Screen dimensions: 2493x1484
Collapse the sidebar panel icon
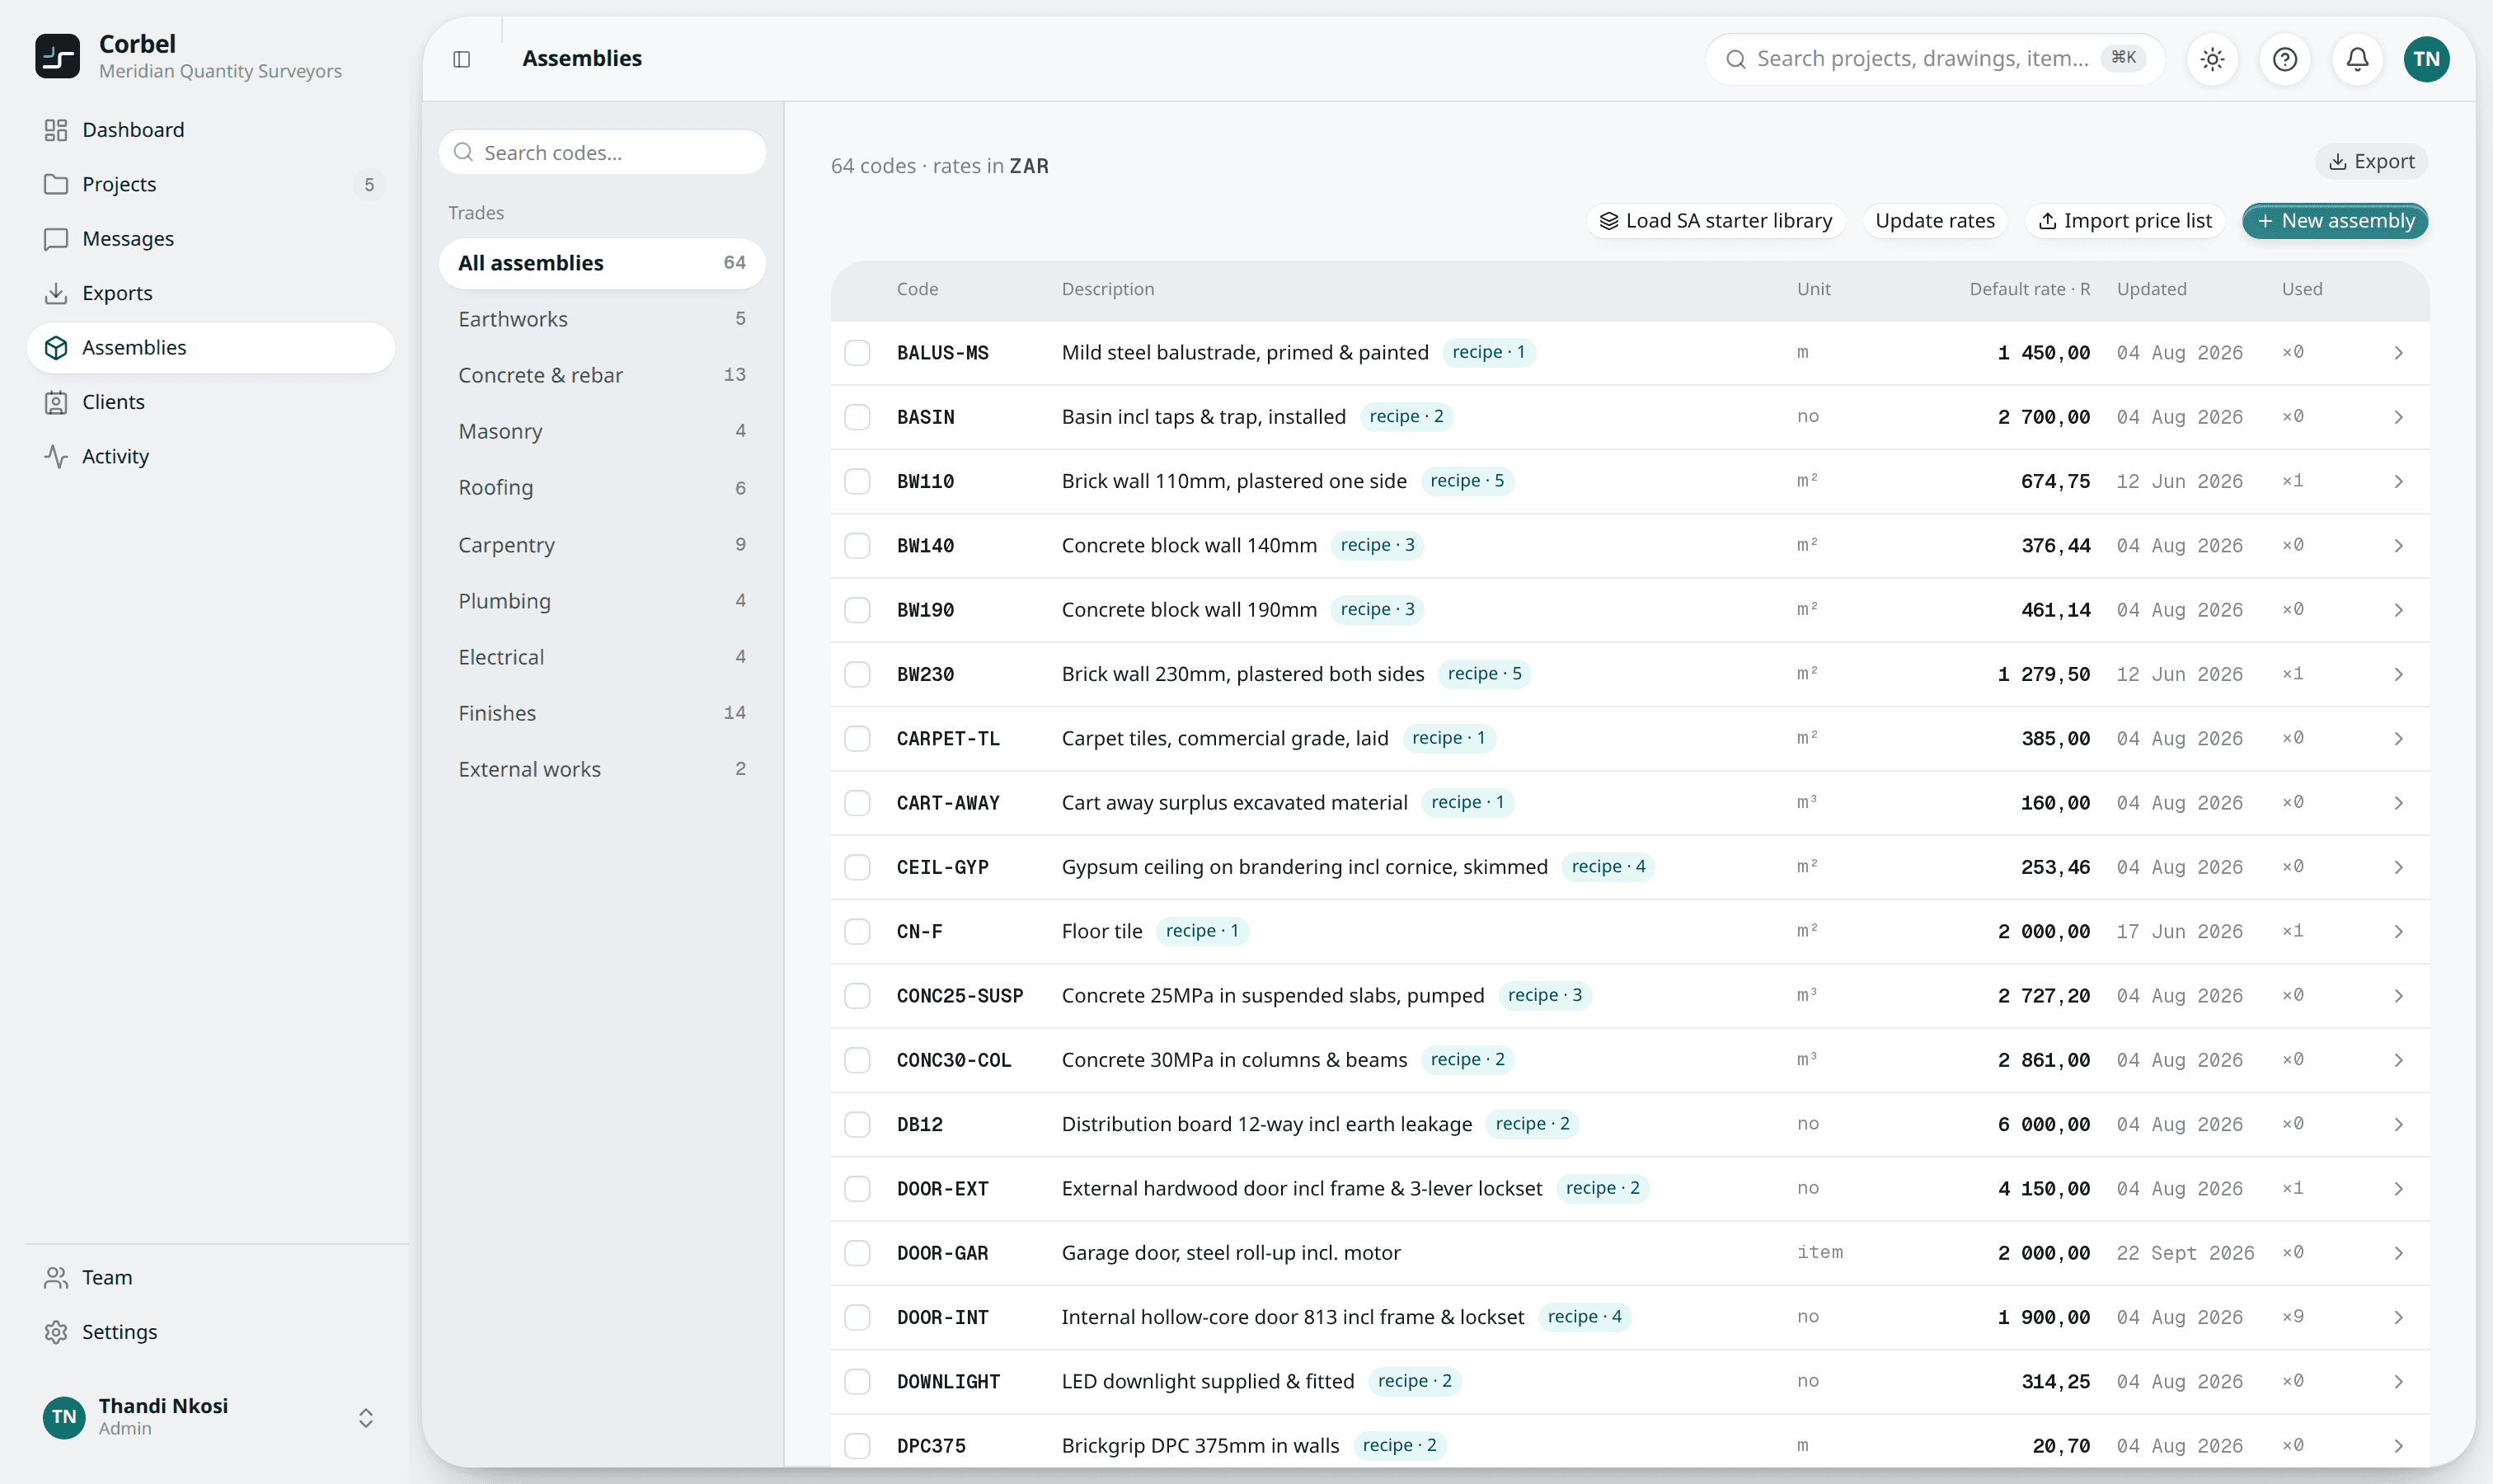click(461, 59)
